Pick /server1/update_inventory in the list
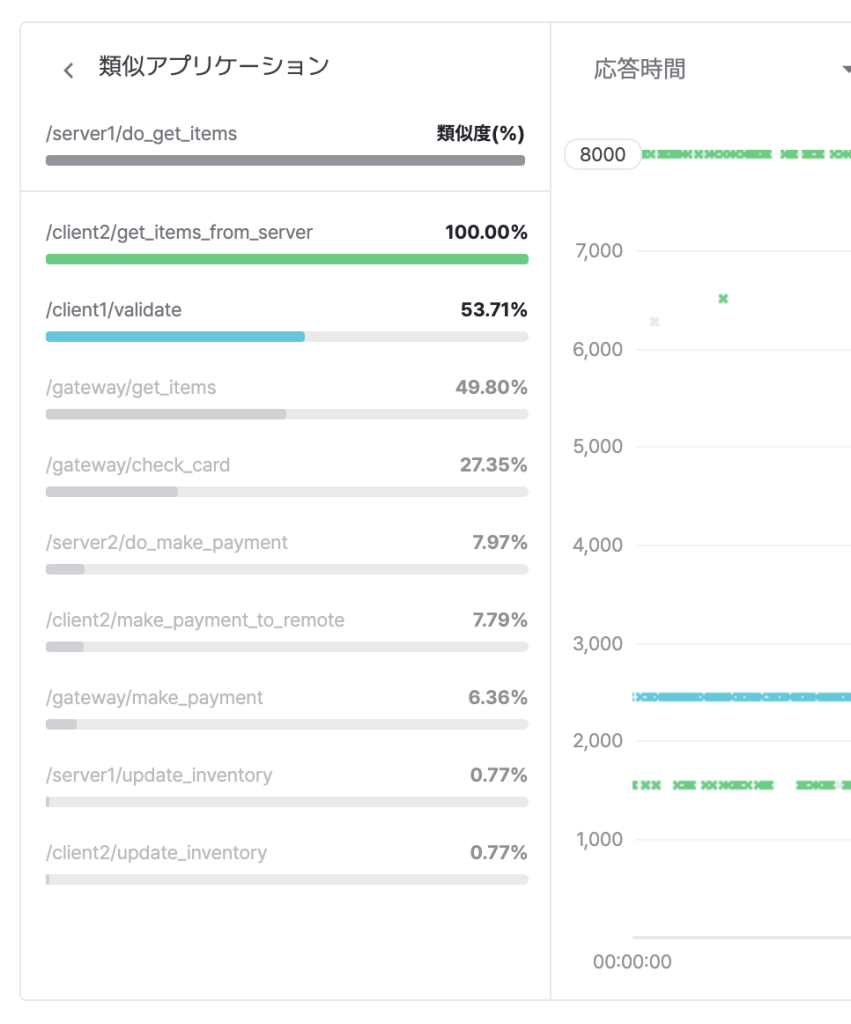 click(159, 775)
